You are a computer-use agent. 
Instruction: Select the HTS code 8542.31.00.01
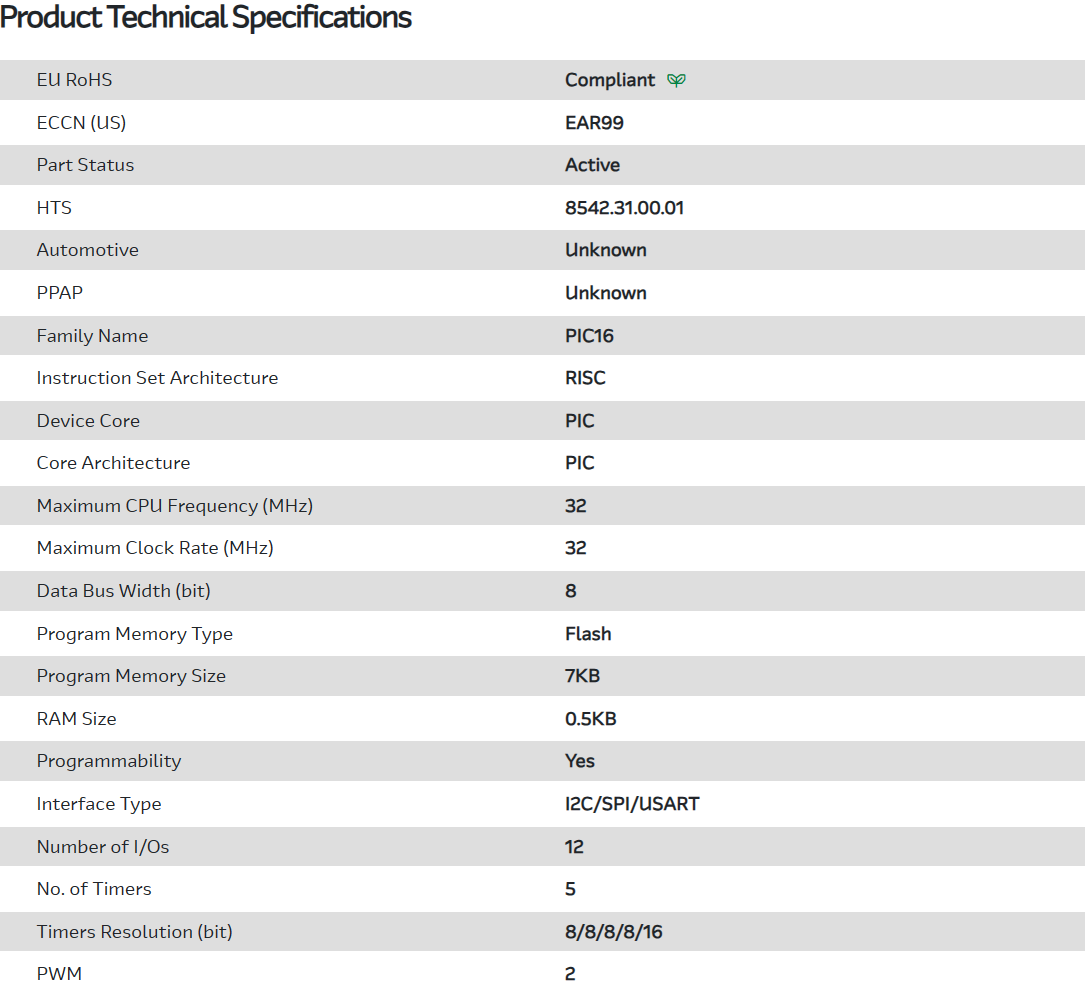click(x=624, y=208)
